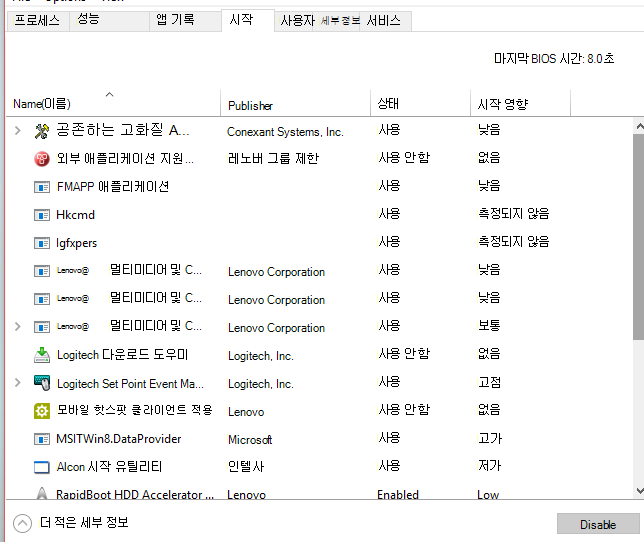Click the FMAPP 애플리케이션 program icon

[41, 187]
